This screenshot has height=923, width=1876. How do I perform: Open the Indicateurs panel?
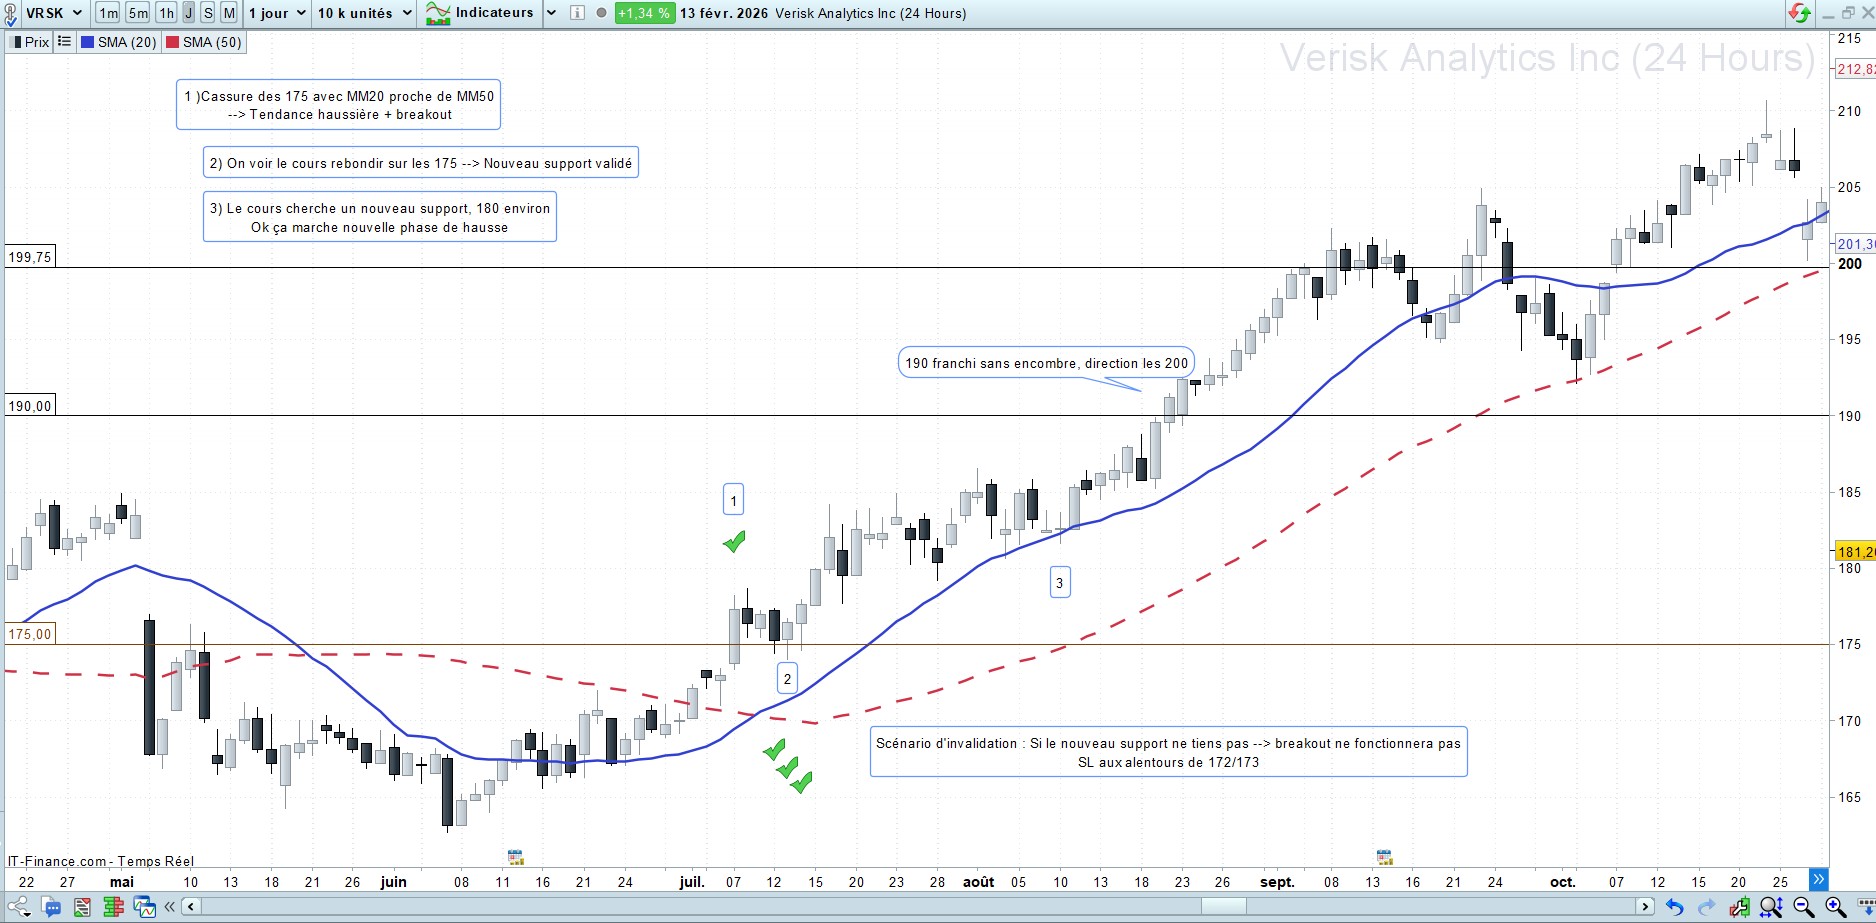pos(480,13)
